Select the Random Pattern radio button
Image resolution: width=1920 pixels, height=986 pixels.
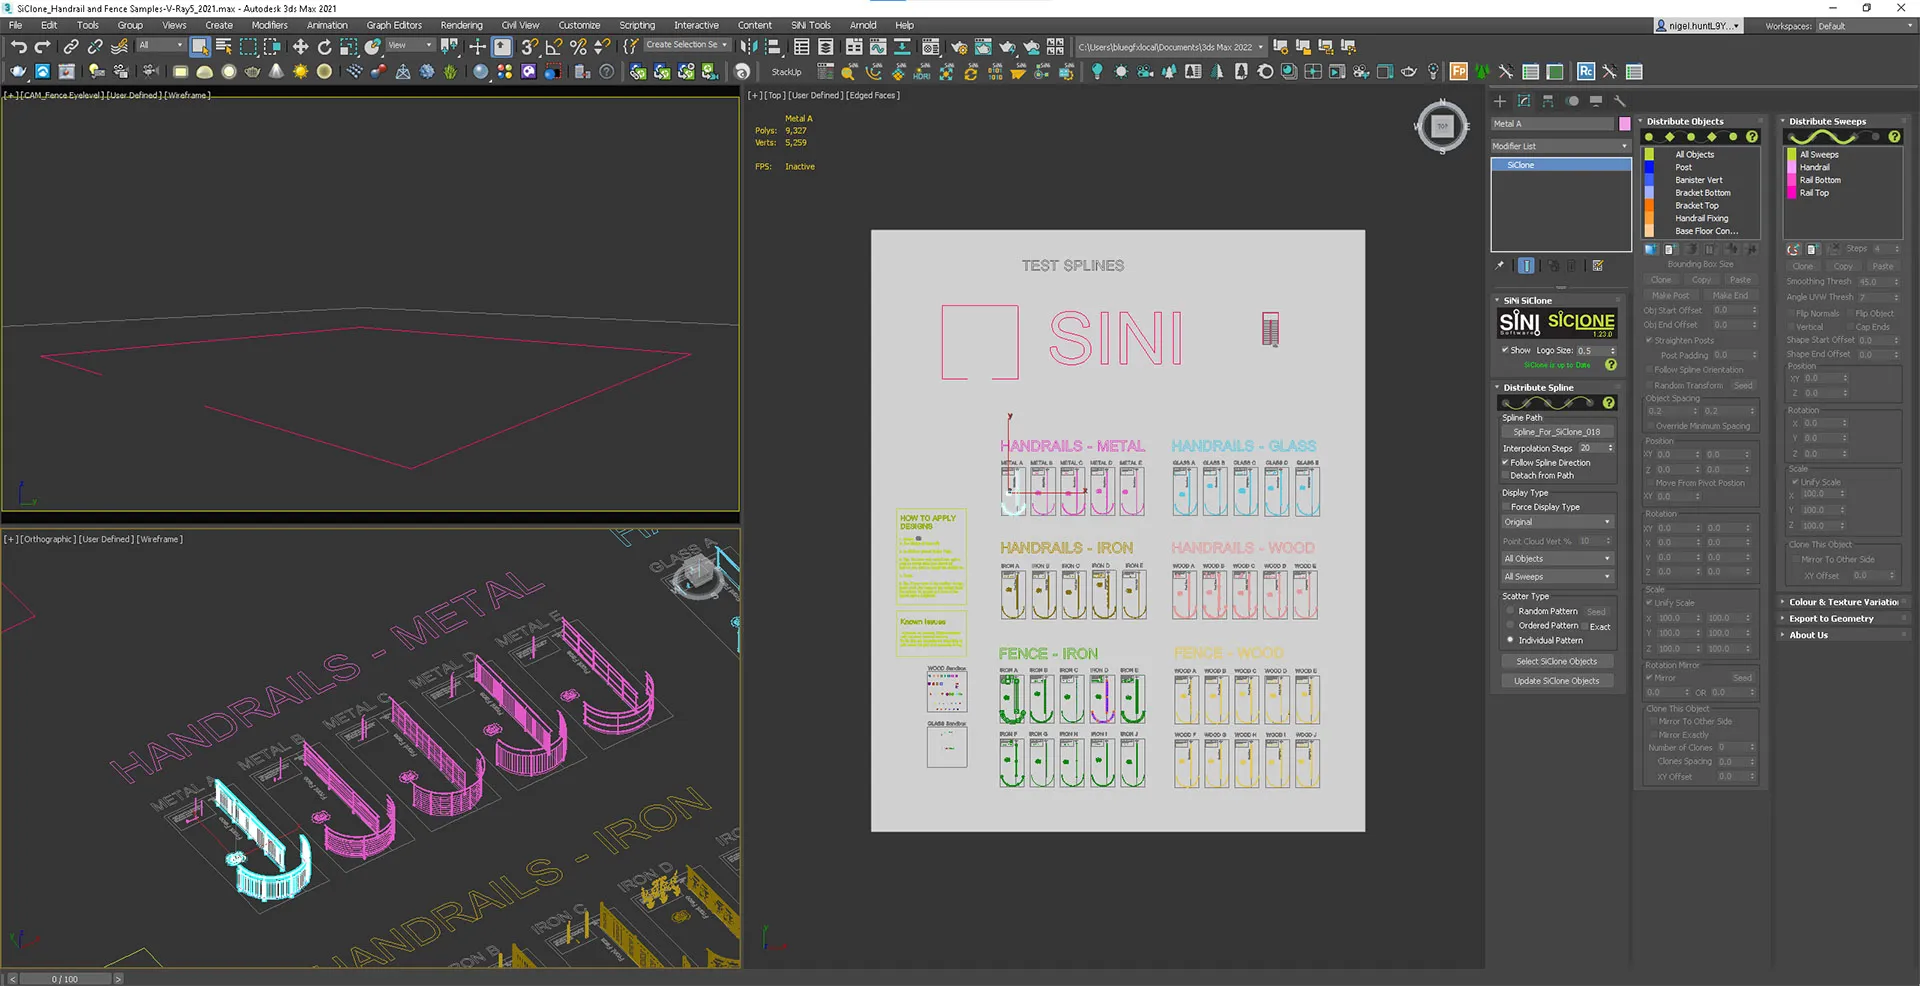coord(1510,611)
